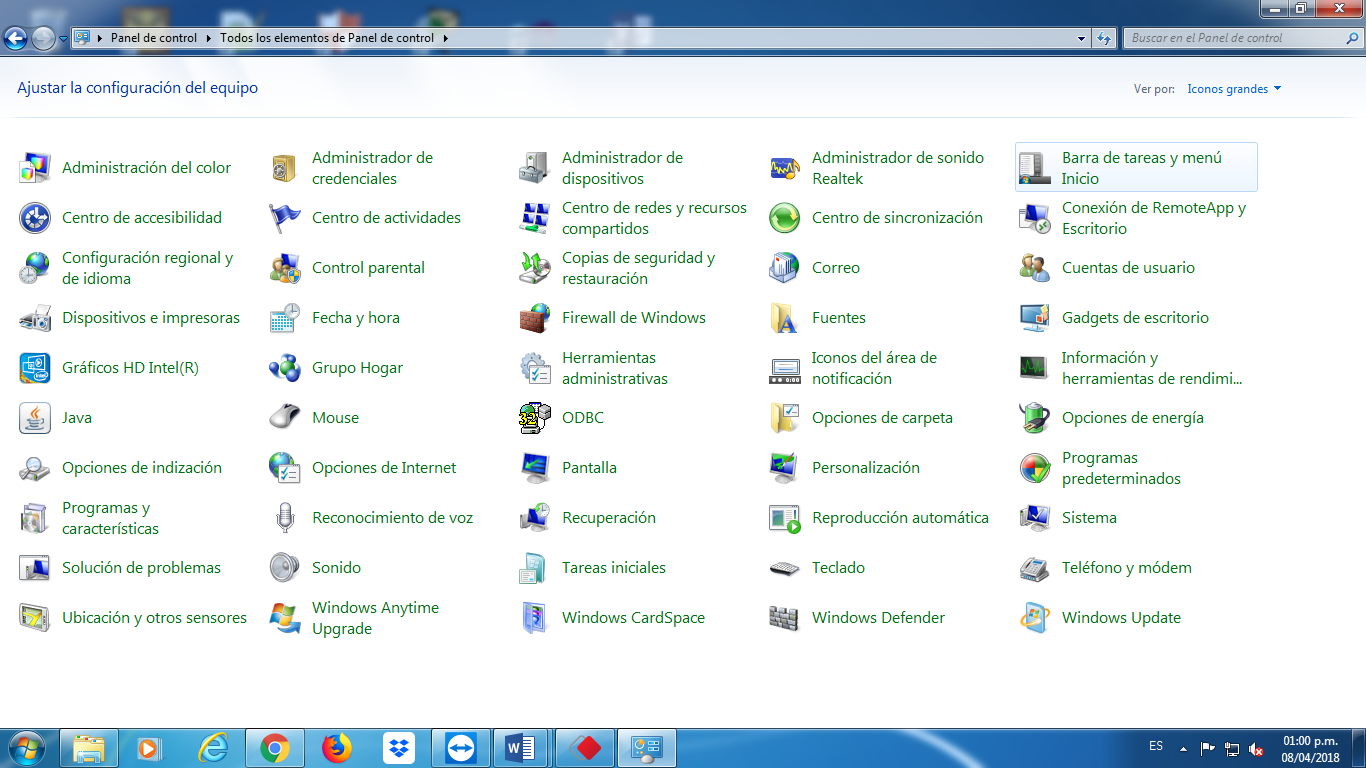The height and width of the screenshot is (768, 1366).
Task: Open Administración del color
Action: tap(146, 167)
